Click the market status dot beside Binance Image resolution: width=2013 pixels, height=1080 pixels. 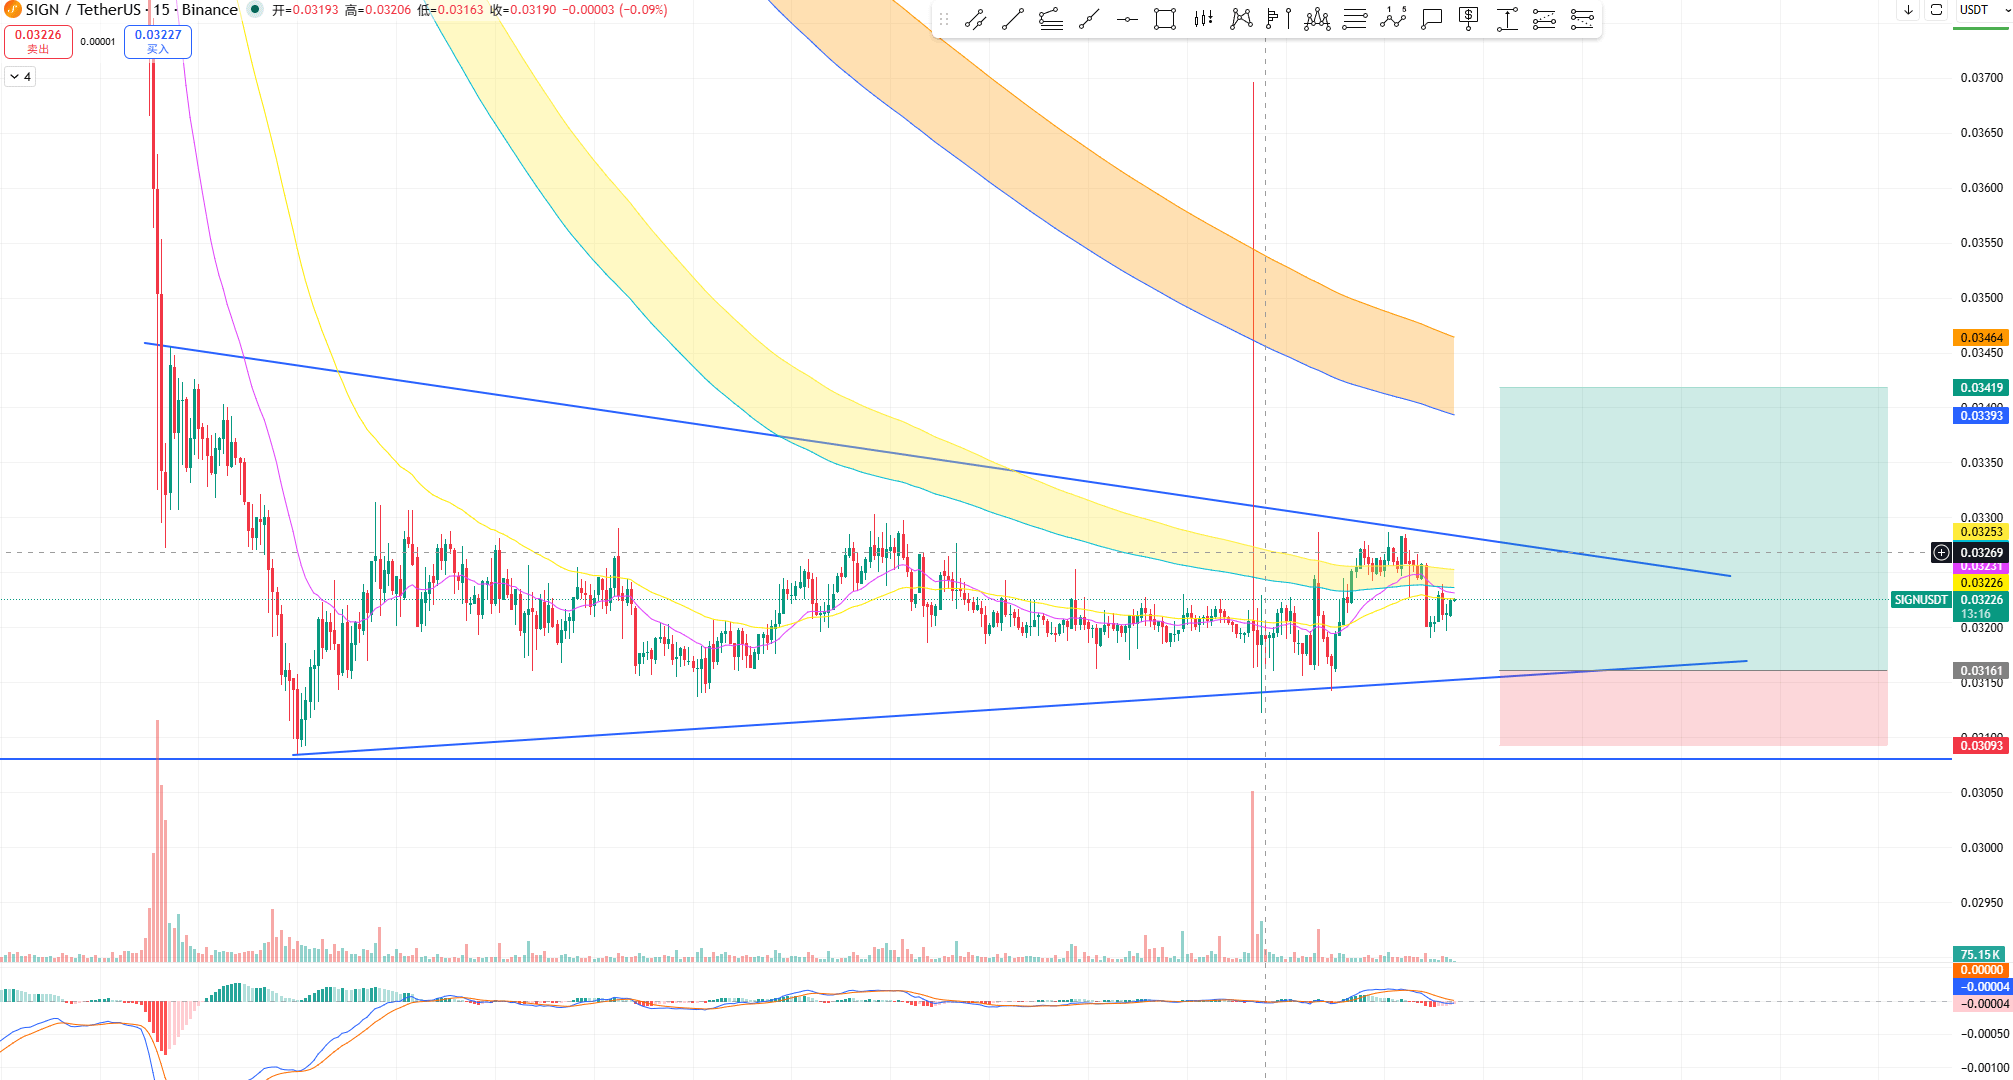coord(255,10)
